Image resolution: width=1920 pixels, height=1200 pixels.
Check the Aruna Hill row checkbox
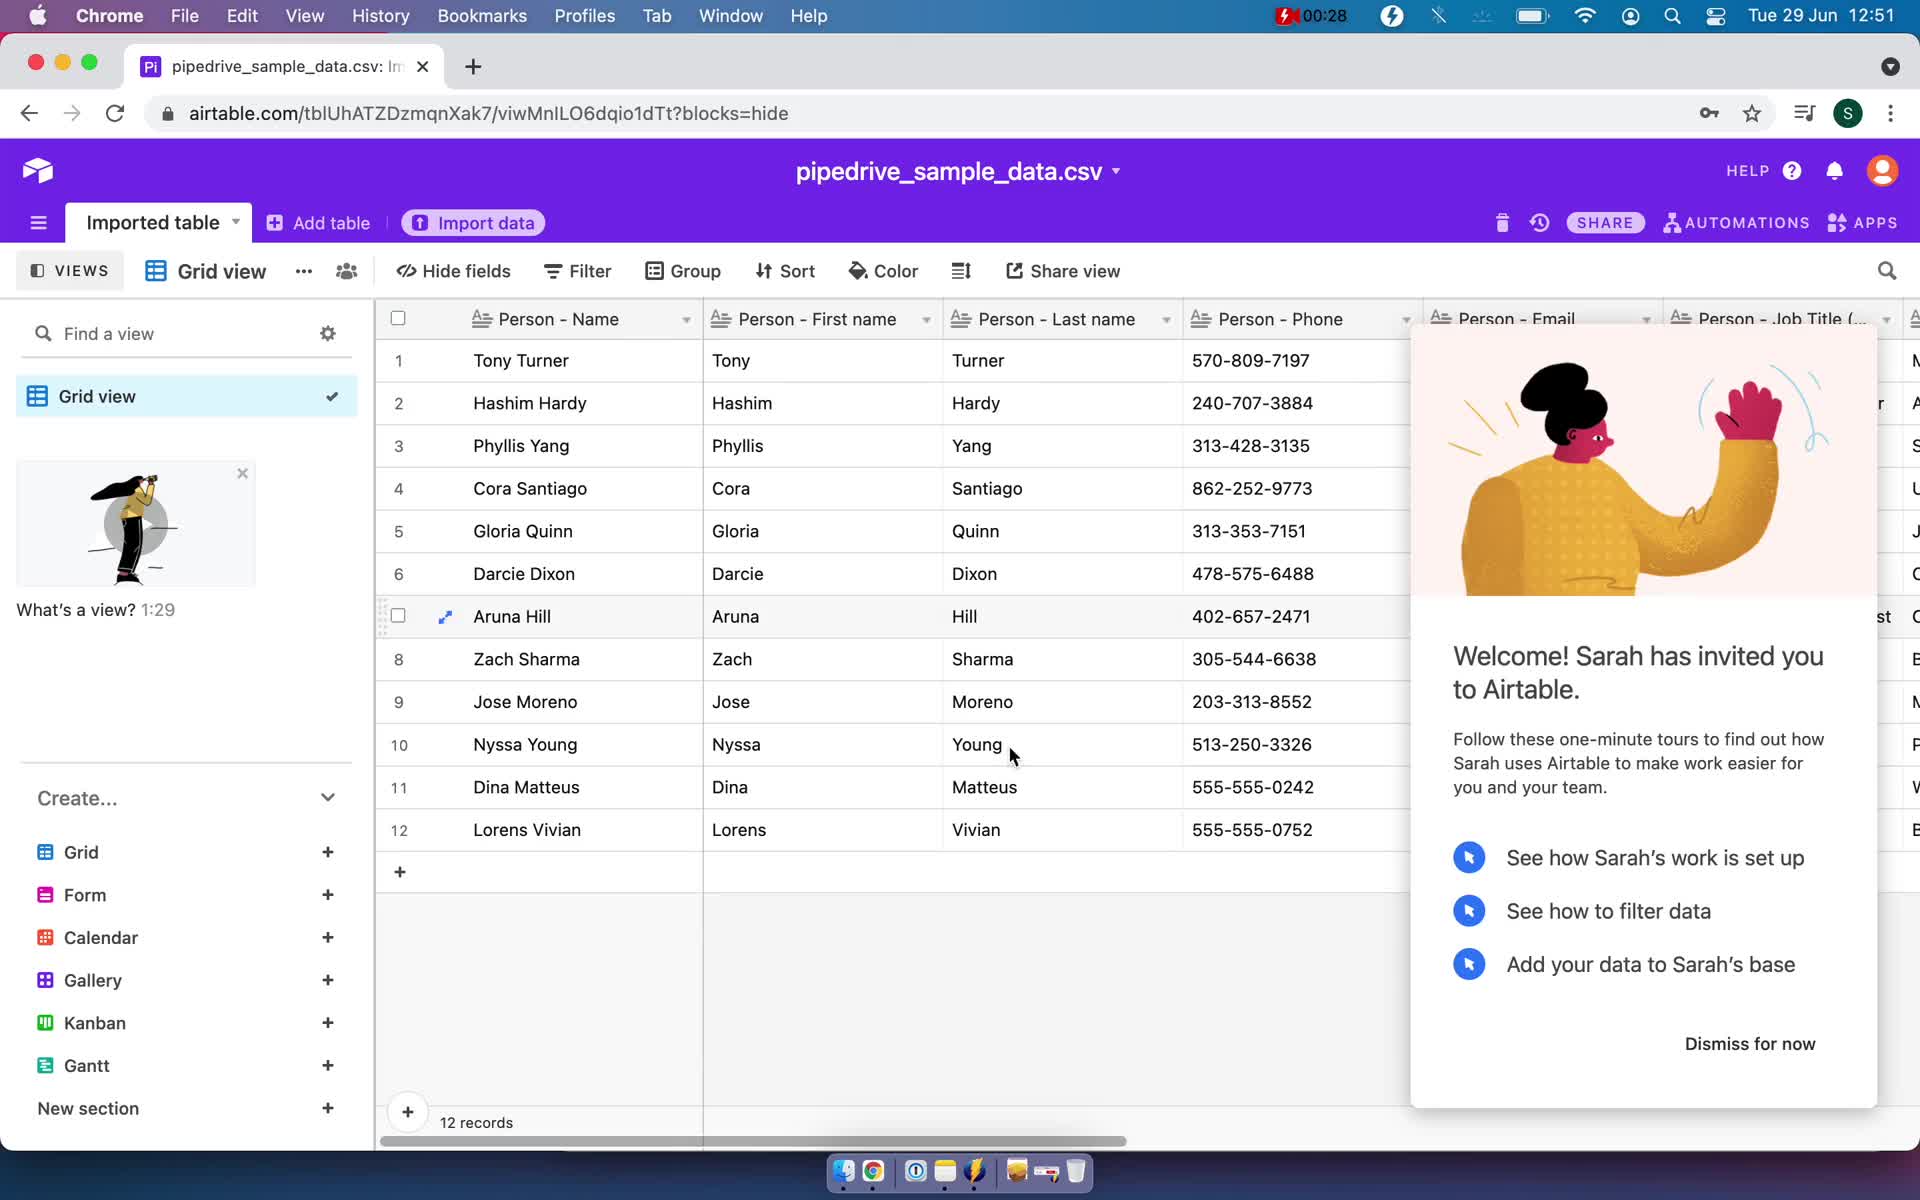coord(398,616)
